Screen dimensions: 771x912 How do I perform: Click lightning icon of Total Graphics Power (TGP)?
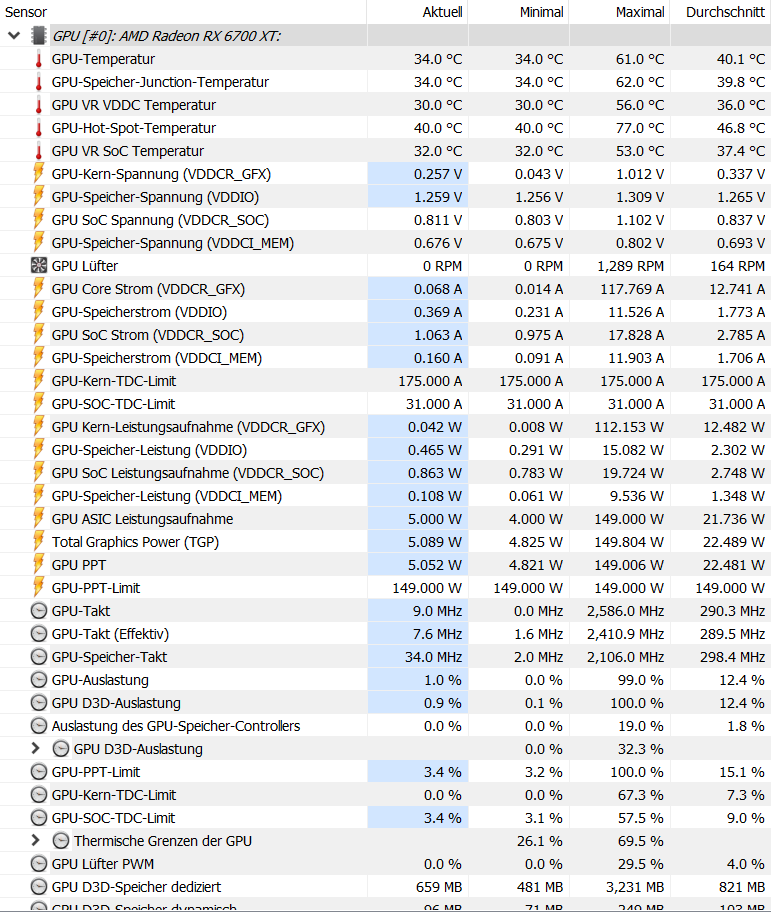[x=38, y=542]
